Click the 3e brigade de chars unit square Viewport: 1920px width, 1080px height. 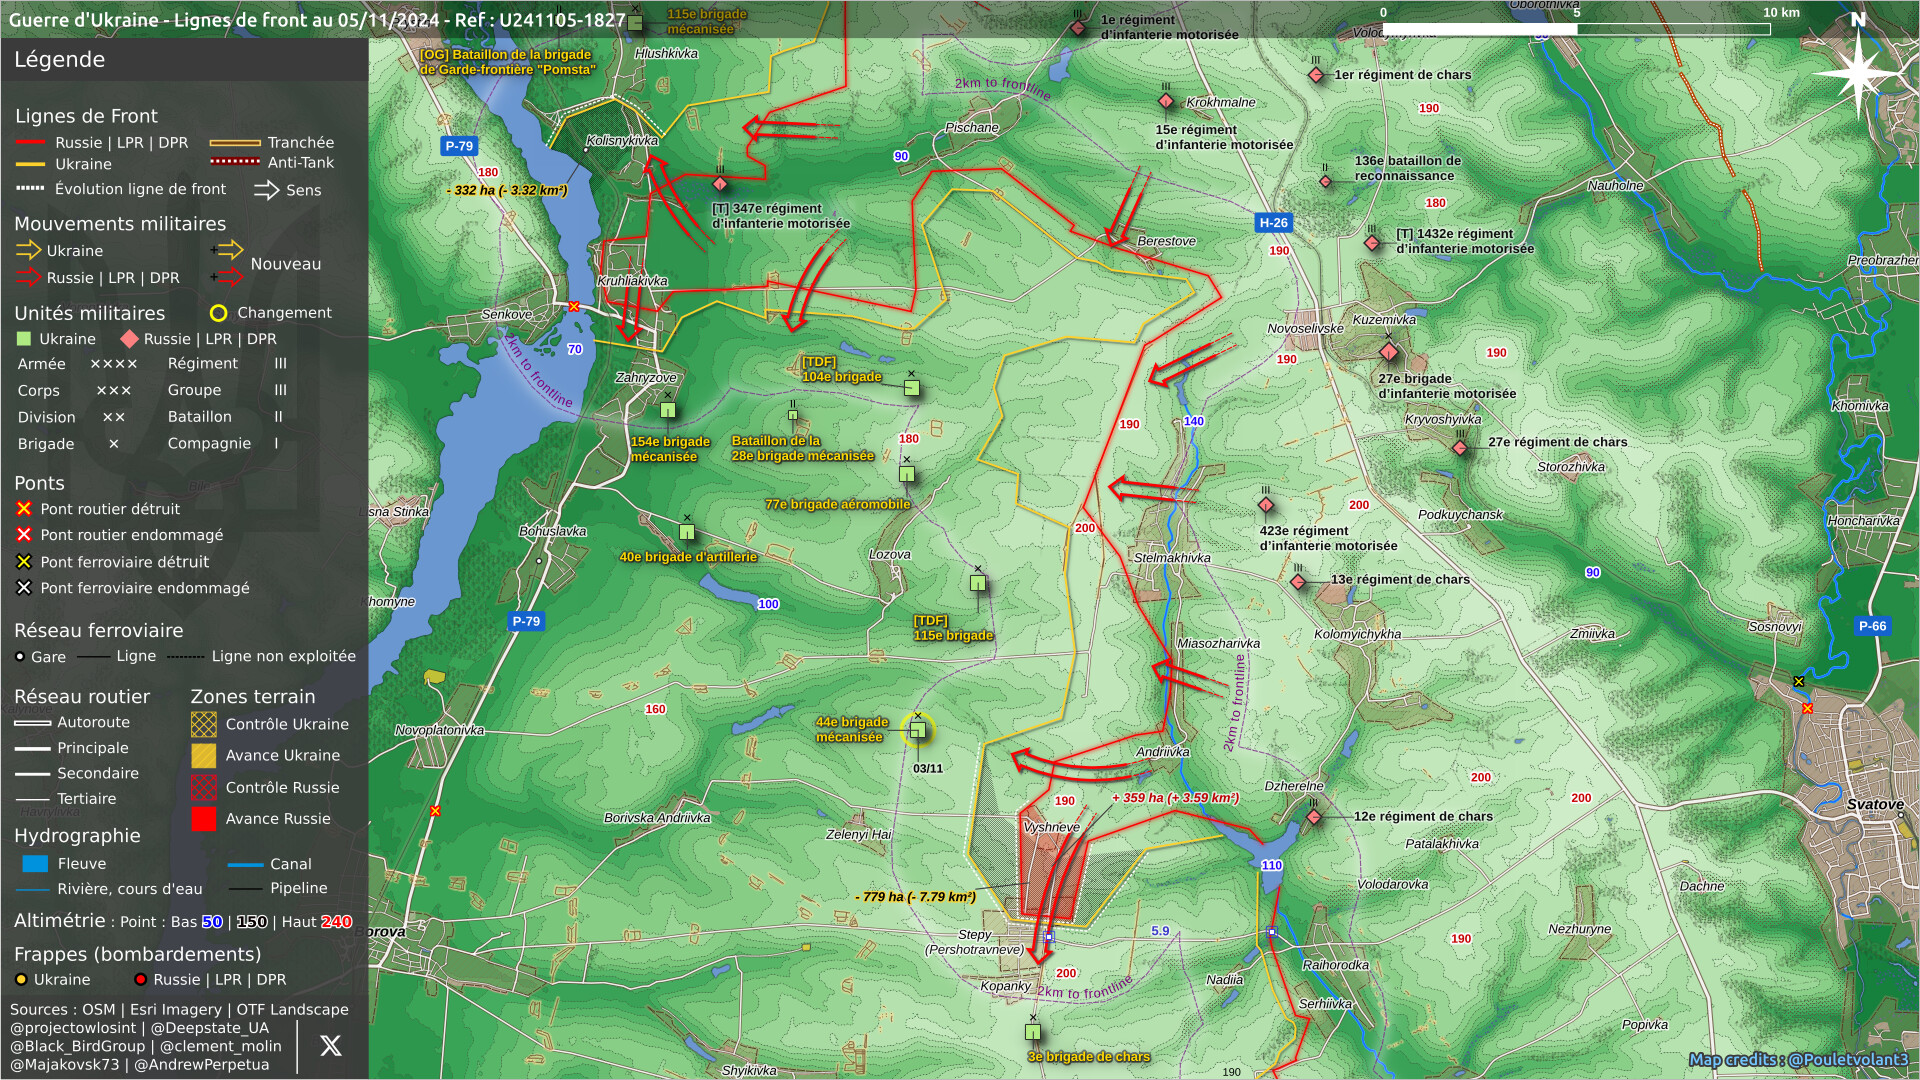tap(1033, 1031)
